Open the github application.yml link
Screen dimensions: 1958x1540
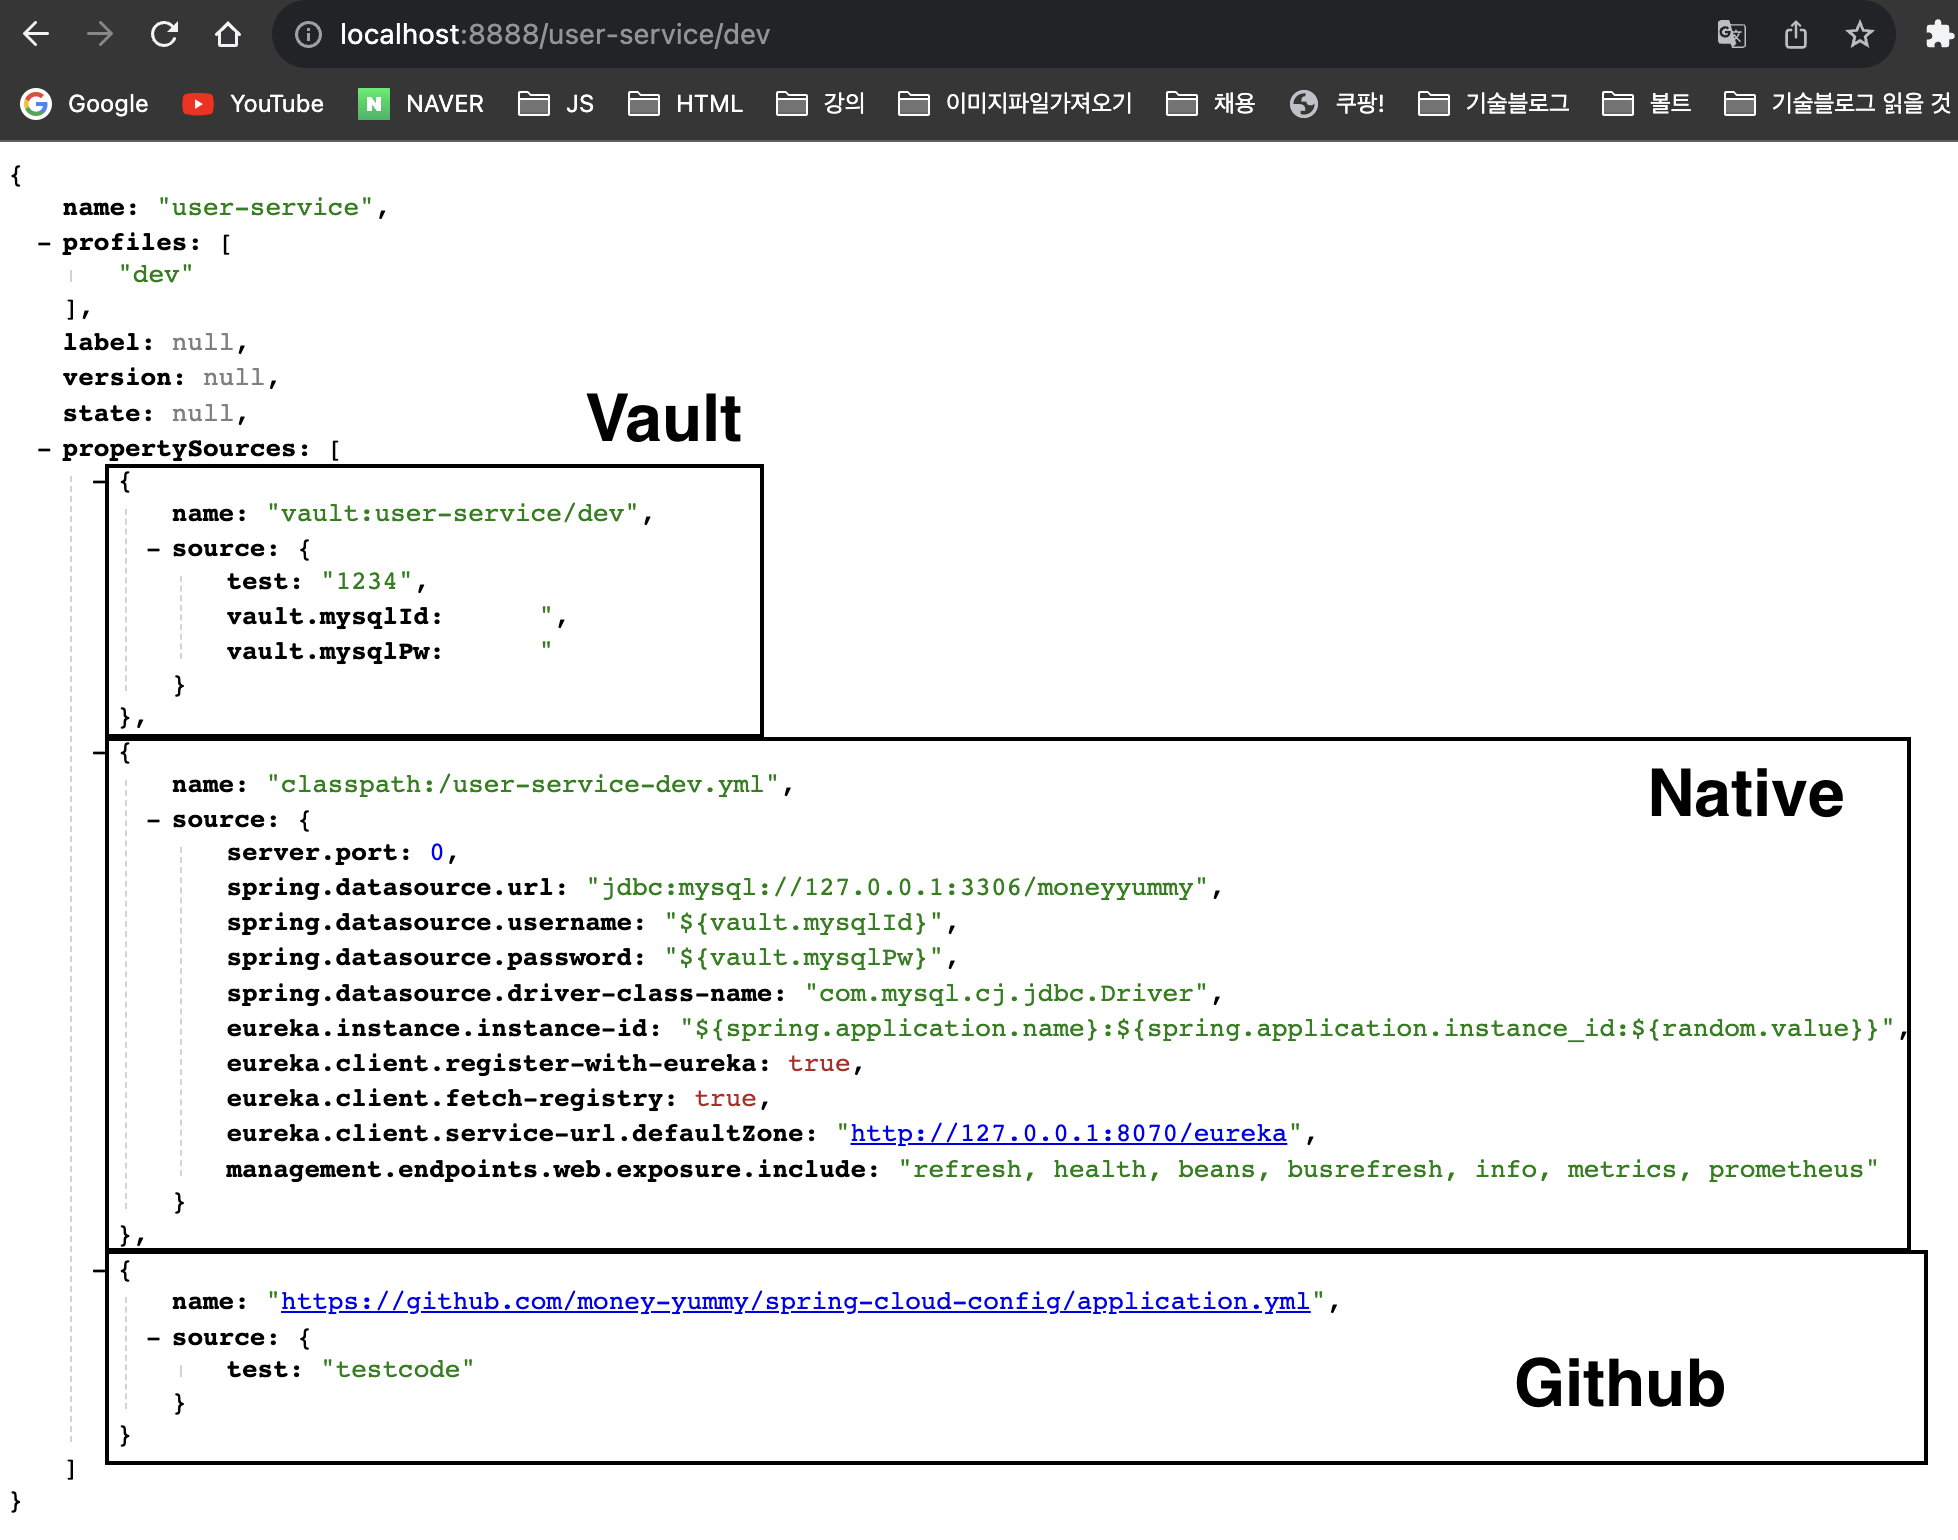[795, 1301]
